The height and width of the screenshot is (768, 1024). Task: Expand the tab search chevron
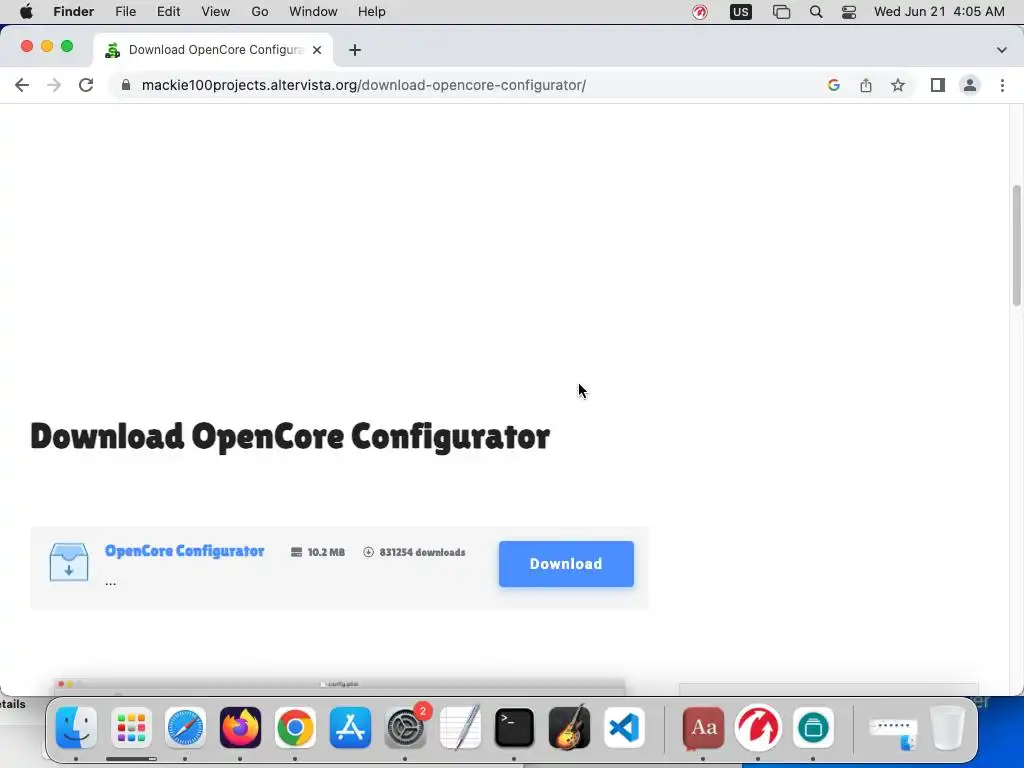click(1001, 50)
